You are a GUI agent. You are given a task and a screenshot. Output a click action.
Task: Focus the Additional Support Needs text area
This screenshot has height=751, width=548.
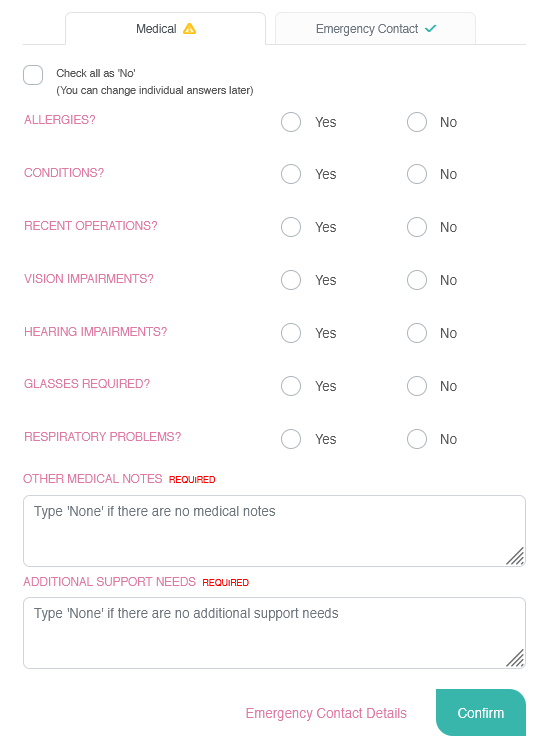click(274, 633)
